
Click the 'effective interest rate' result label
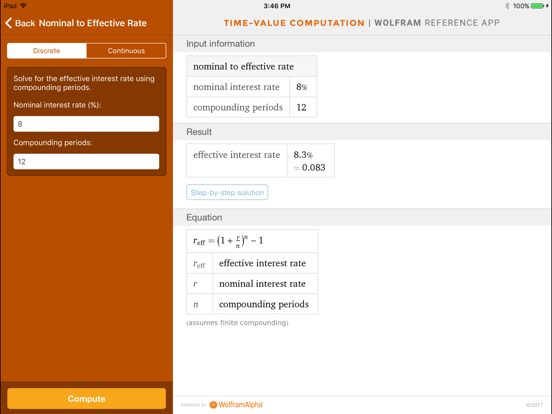point(236,155)
